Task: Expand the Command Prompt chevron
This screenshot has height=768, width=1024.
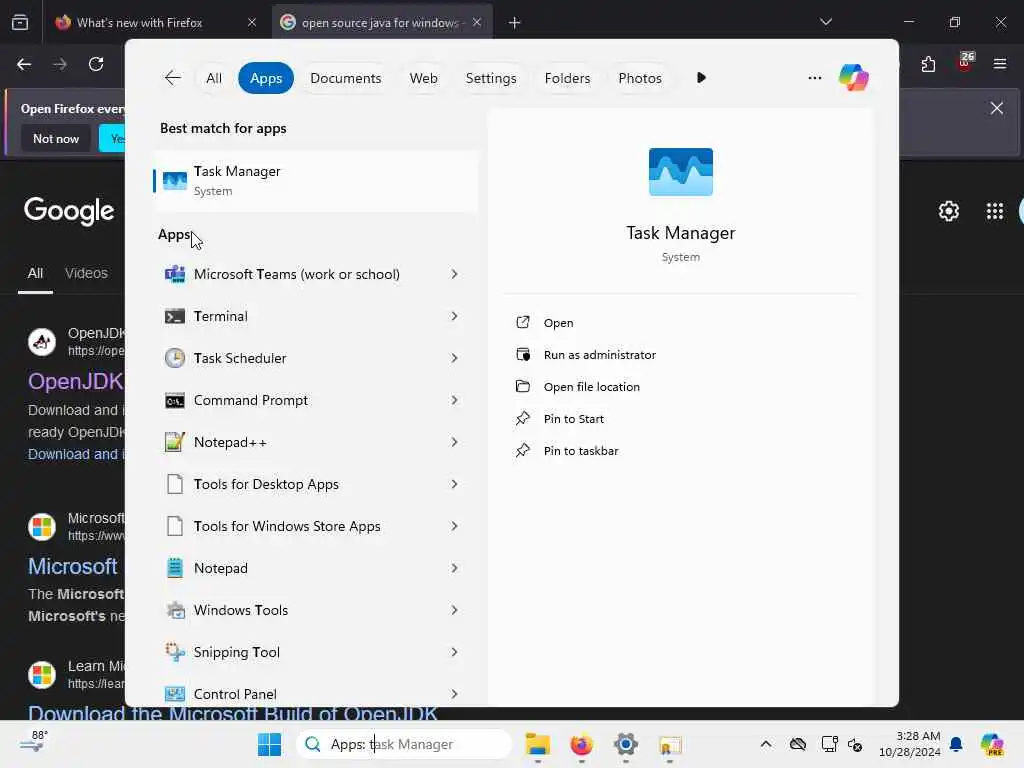Action: [x=455, y=400]
